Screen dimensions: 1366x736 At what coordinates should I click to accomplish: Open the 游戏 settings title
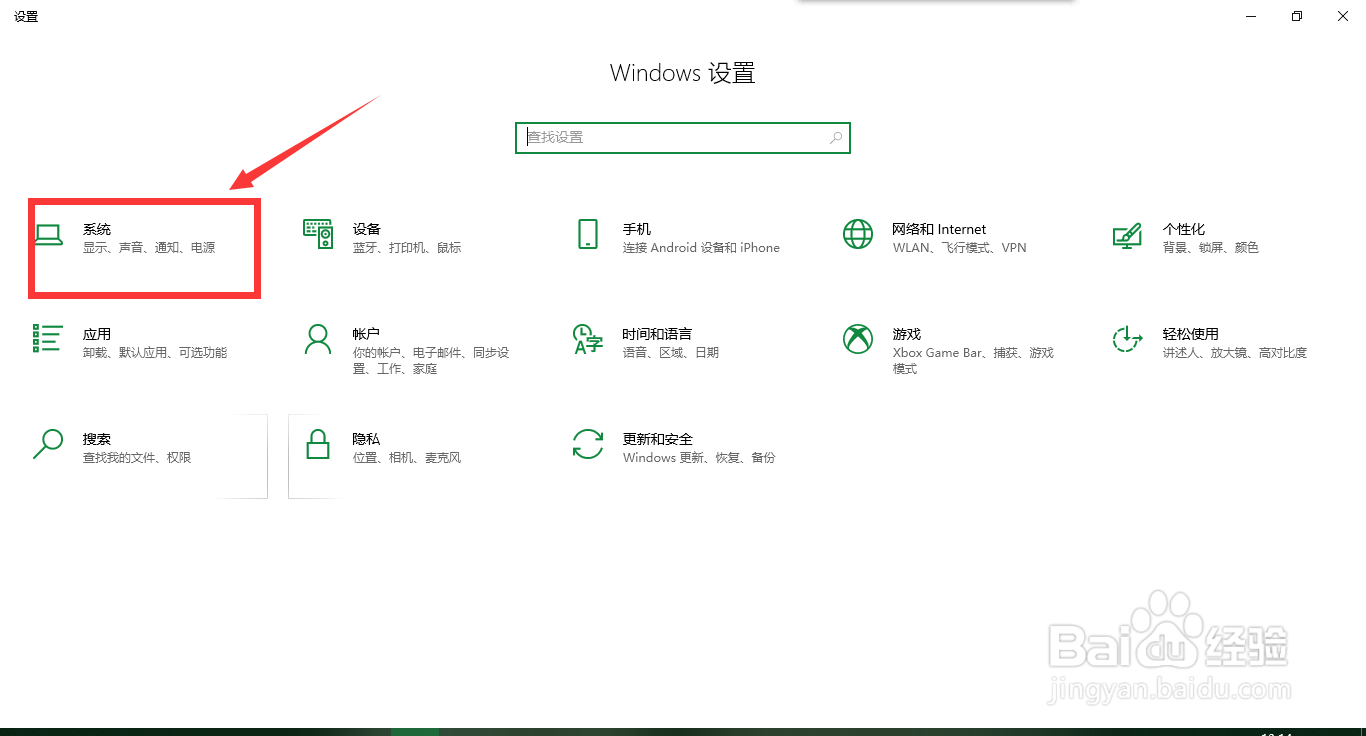click(x=907, y=334)
